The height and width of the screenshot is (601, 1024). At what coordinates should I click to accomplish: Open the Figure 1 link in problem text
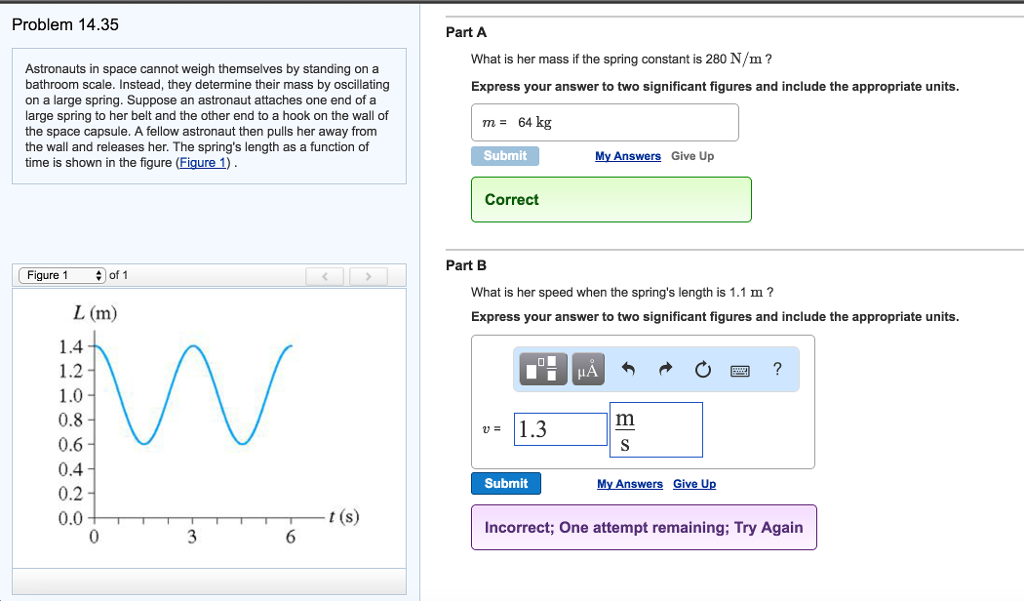[x=203, y=163]
